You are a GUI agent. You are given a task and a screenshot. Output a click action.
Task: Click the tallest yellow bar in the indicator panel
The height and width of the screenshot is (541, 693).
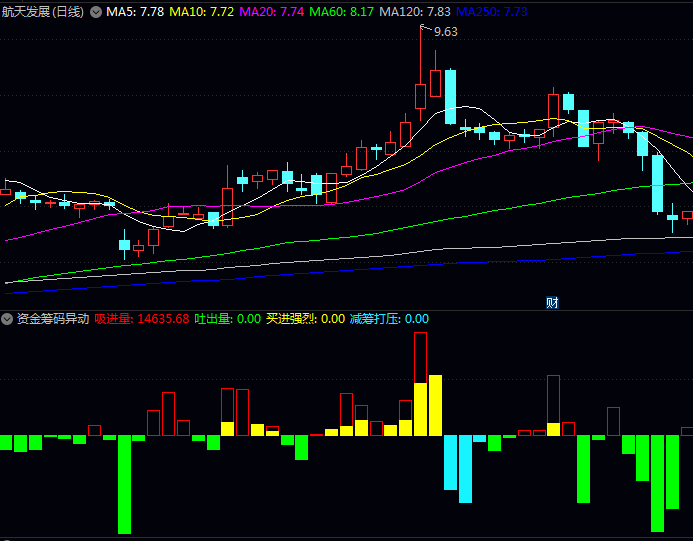(435, 405)
